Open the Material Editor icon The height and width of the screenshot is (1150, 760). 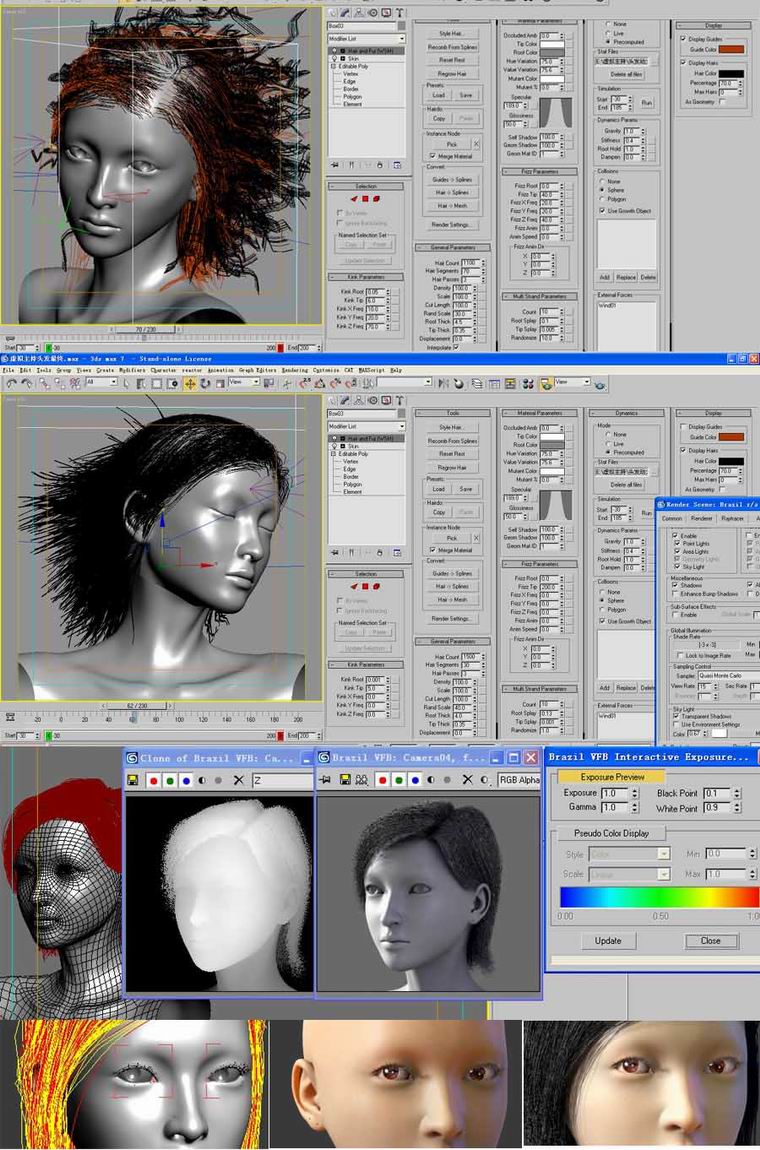point(528,383)
